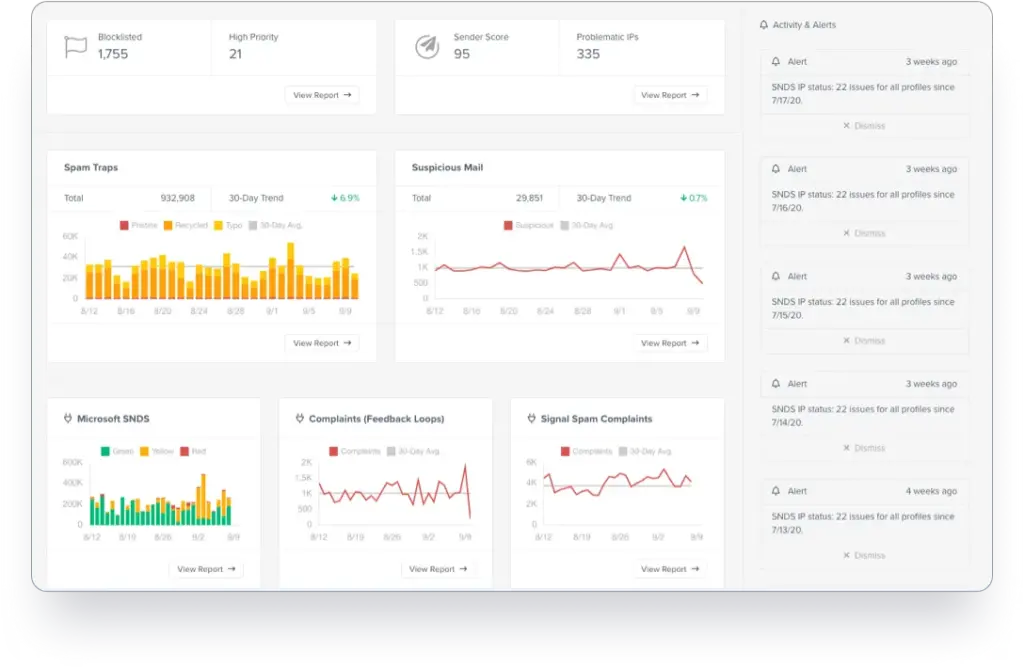Click the bell icon on the 7/13/20 alert
Viewport: 1024px width, 668px height.
777,491
